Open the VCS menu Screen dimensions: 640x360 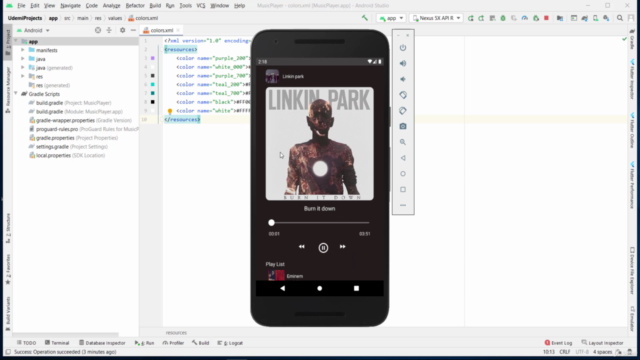(201, 6)
